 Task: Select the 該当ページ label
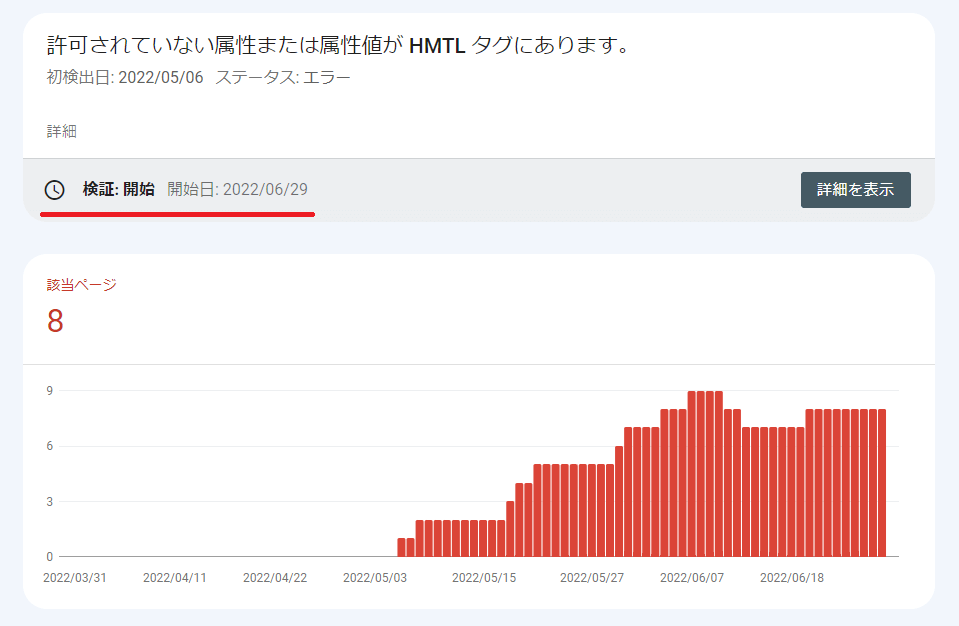(x=82, y=285)
